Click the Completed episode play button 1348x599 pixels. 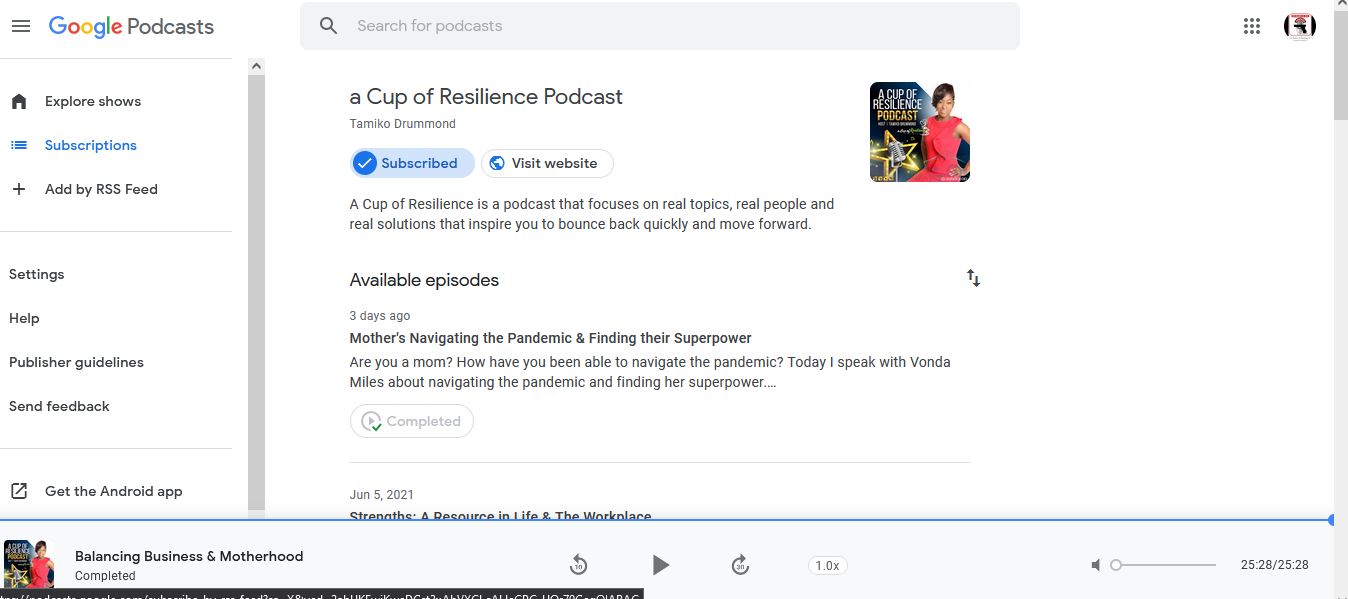412,421
